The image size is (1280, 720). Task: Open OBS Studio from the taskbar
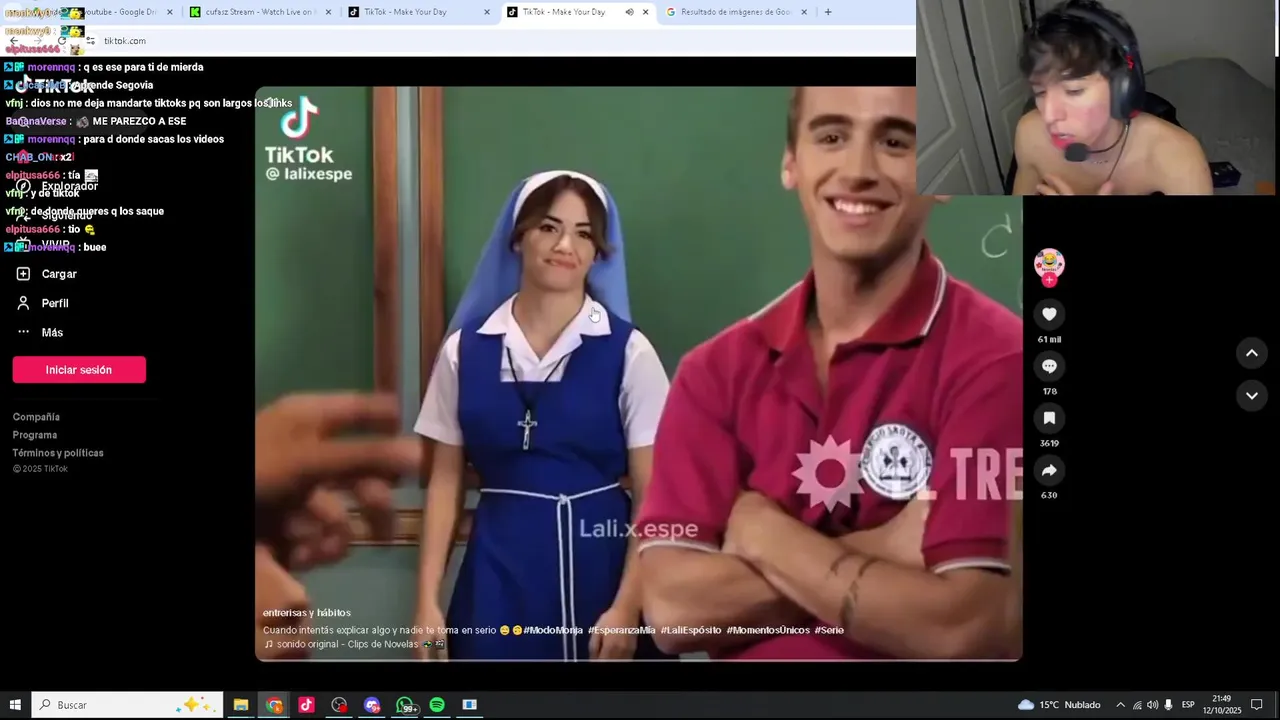[339, 705]
